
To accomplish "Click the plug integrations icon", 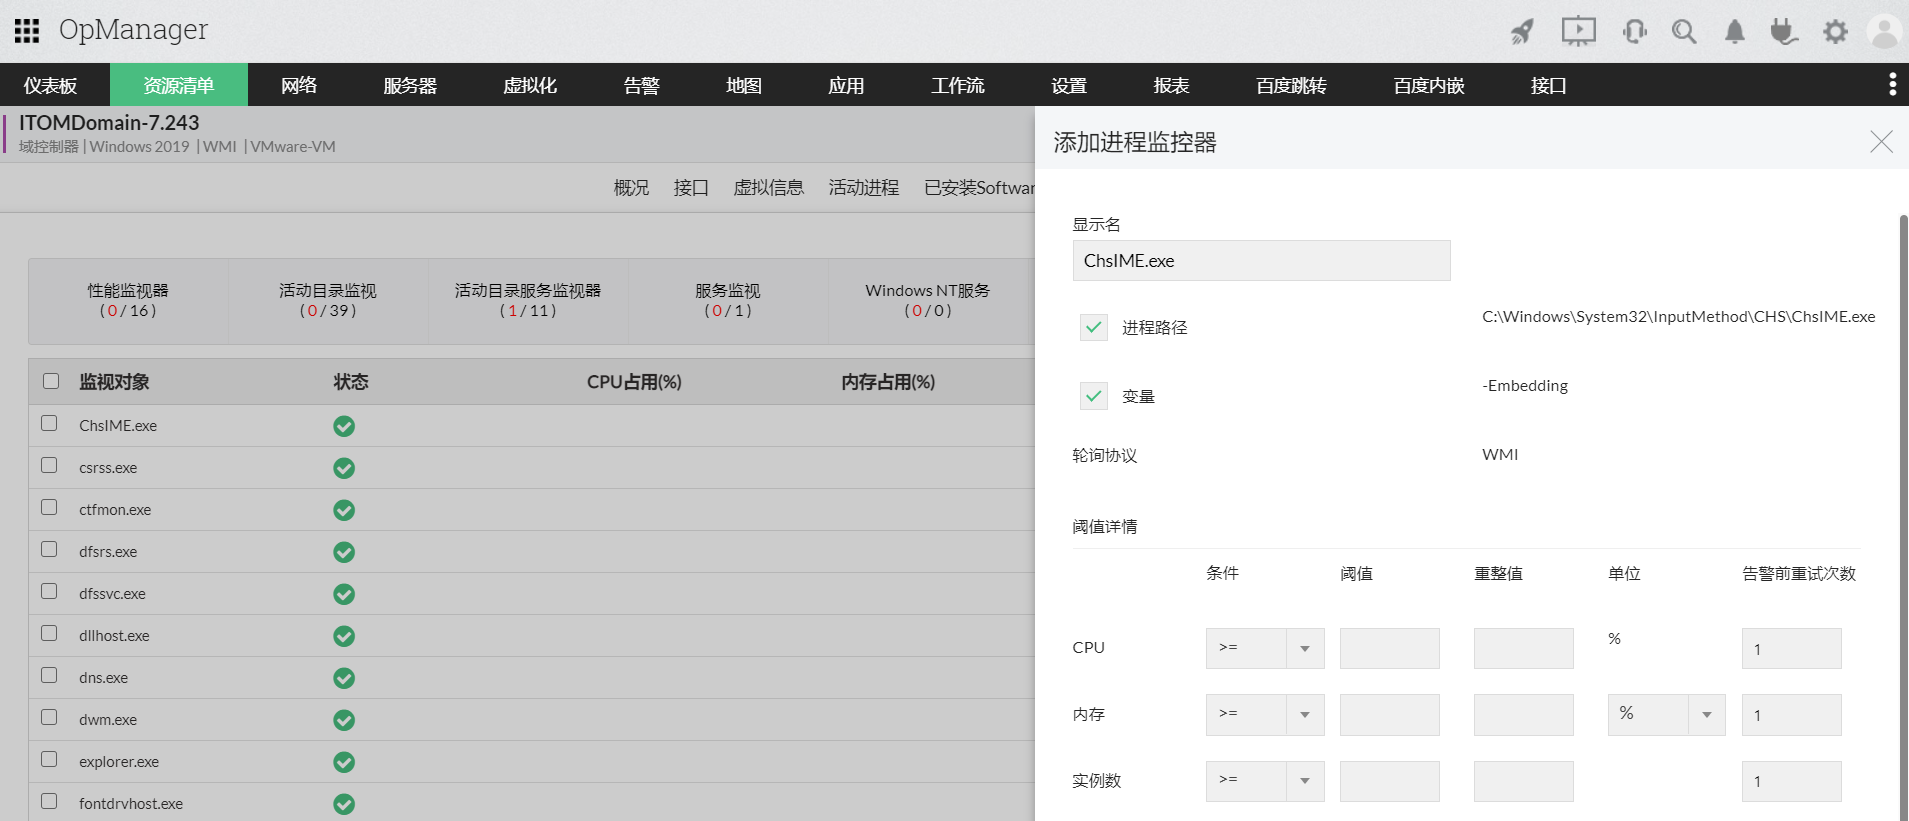I will [1783, 32].
